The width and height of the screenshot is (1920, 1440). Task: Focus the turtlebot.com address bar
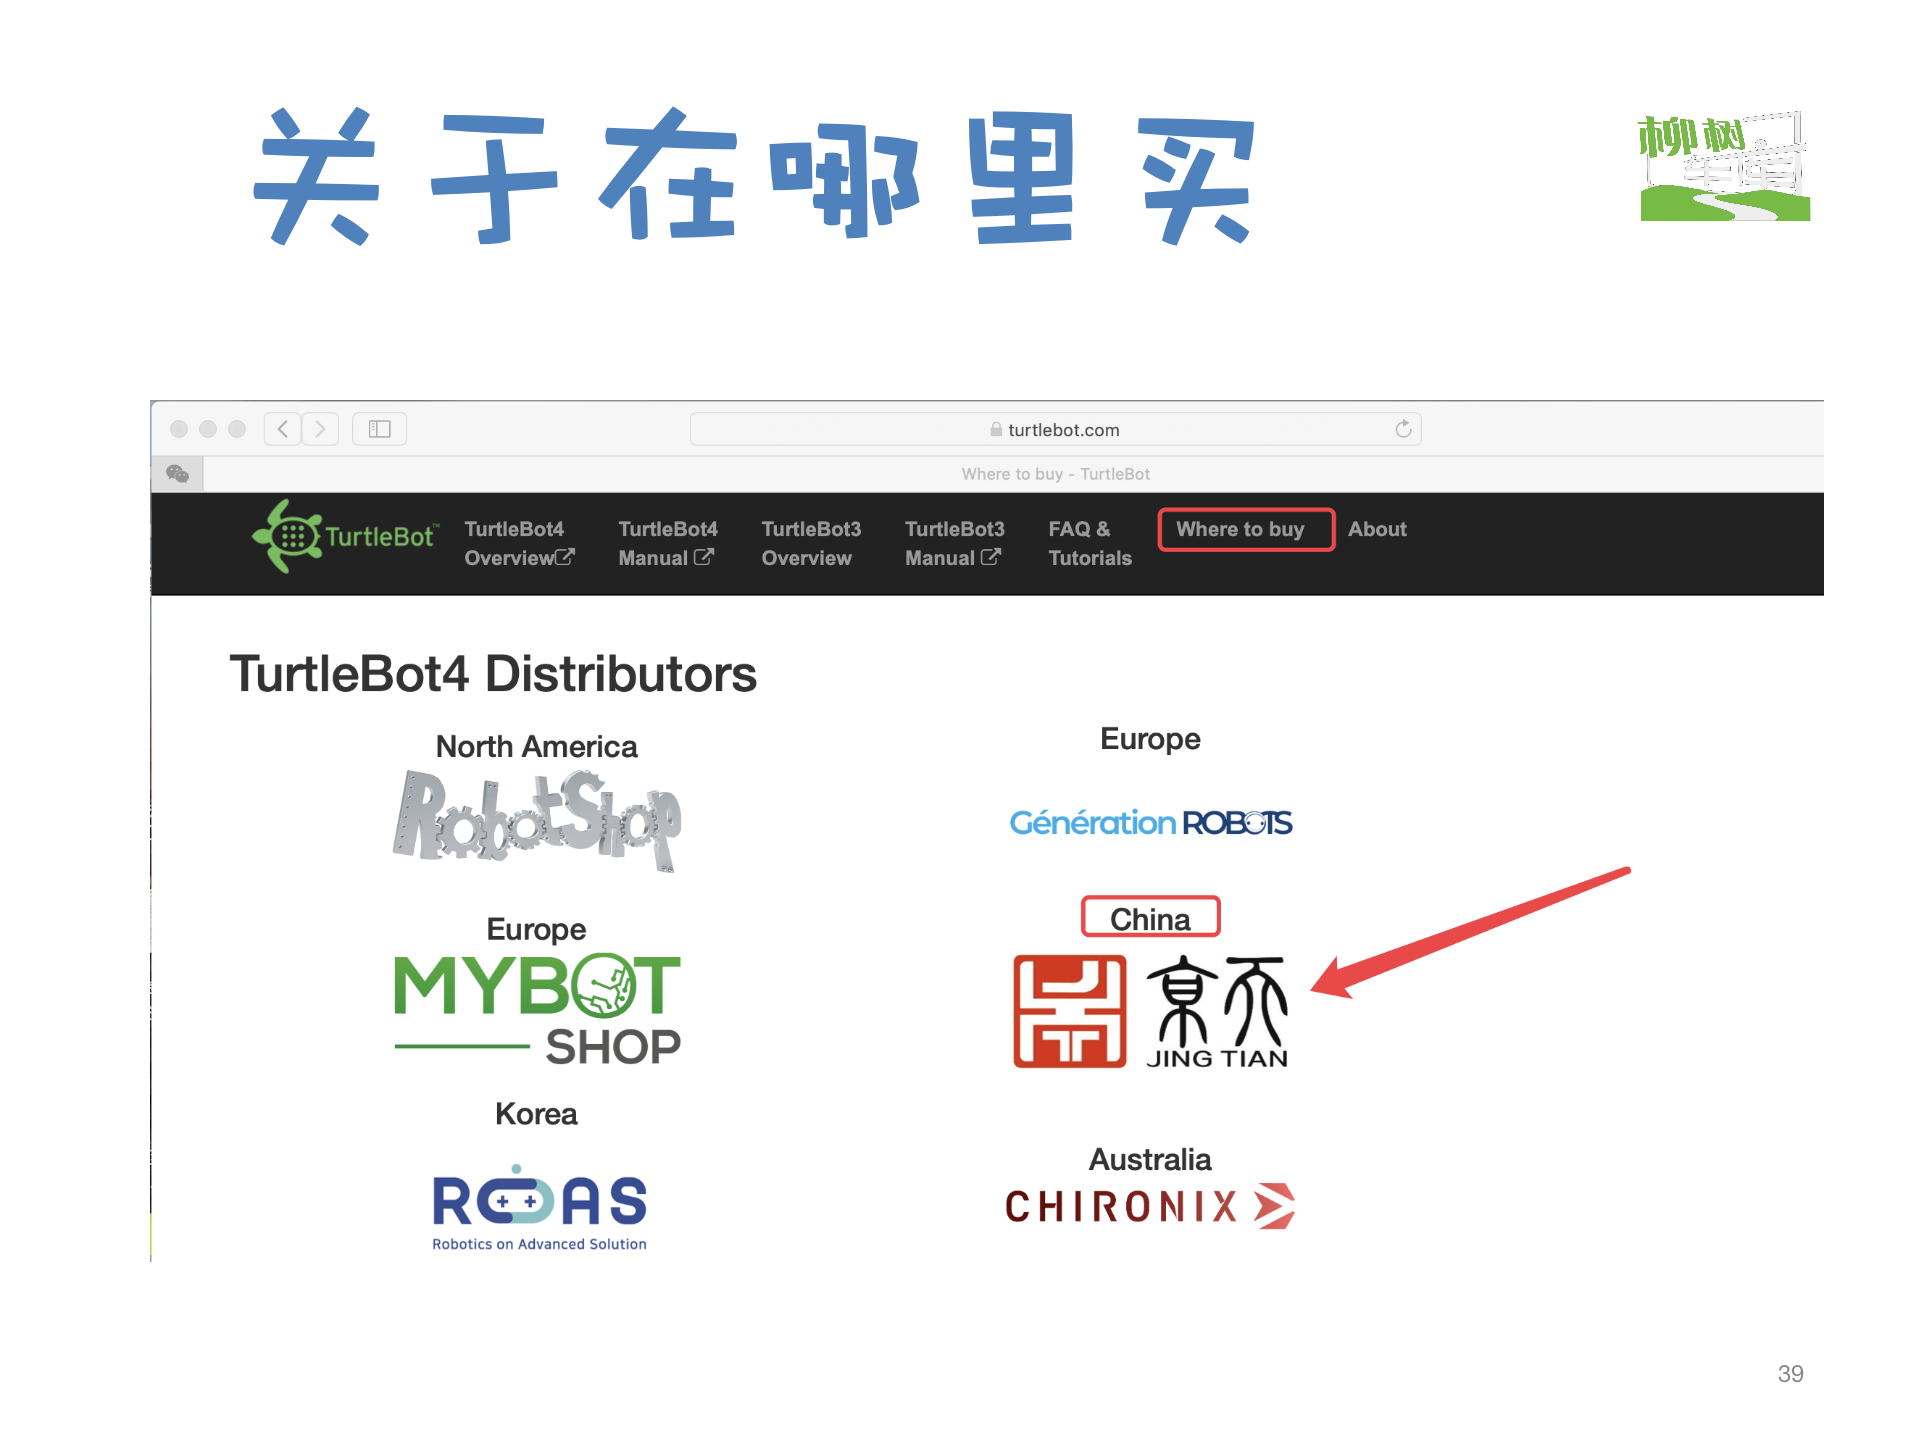[x=1055, y=429]
